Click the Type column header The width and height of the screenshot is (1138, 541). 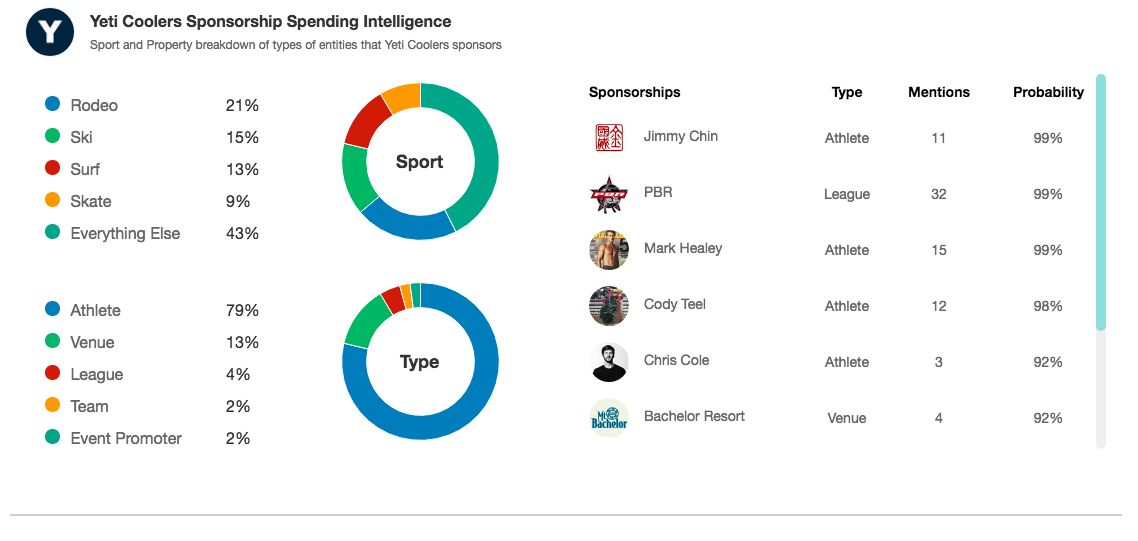tap(846, 92)
